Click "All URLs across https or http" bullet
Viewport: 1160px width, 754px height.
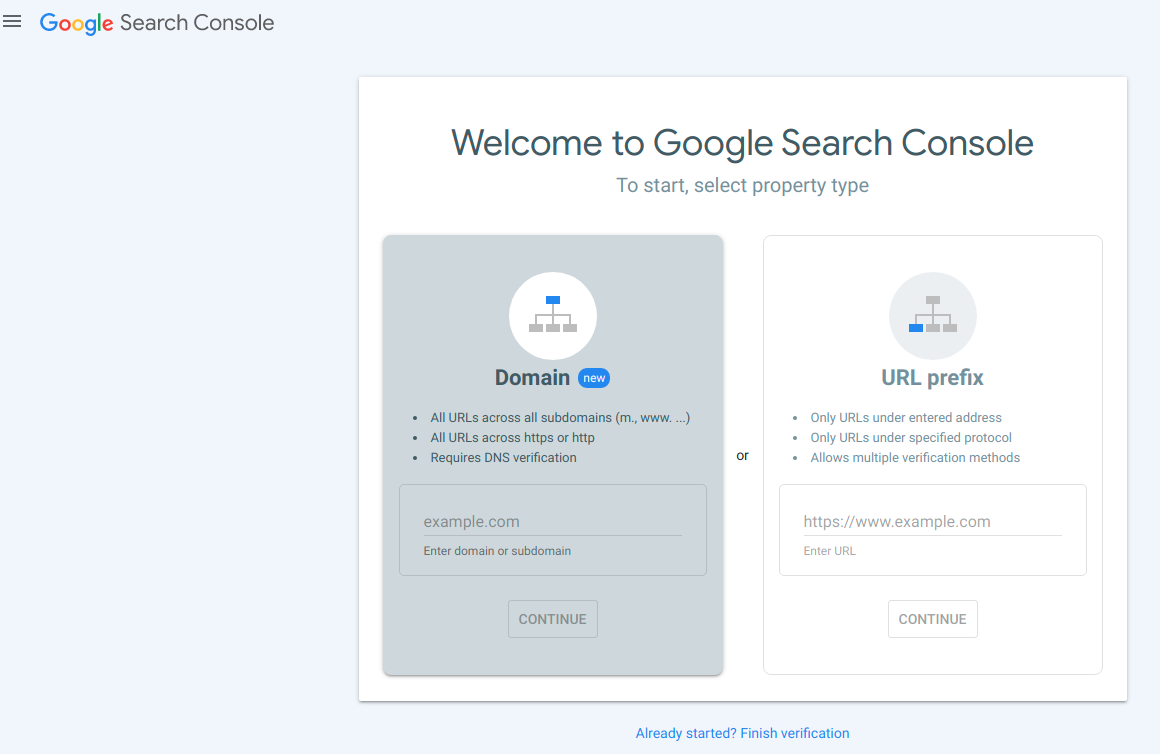(513, 437)
